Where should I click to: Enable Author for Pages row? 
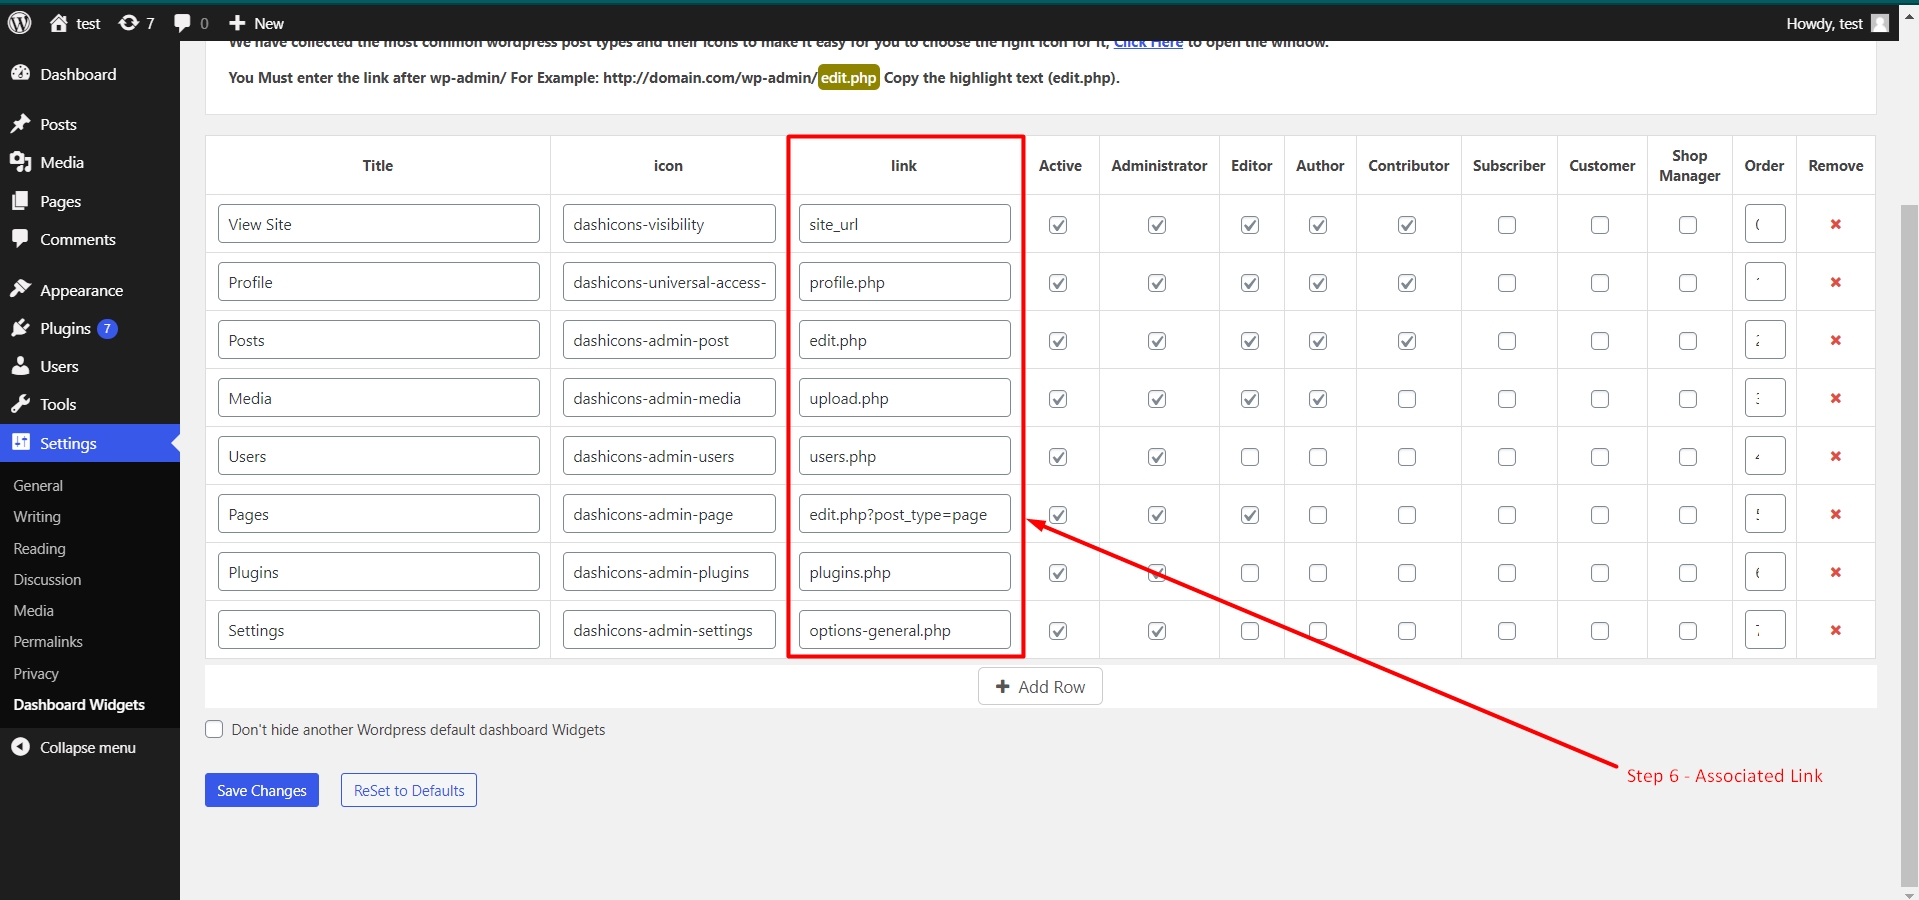click(1318, 515)
